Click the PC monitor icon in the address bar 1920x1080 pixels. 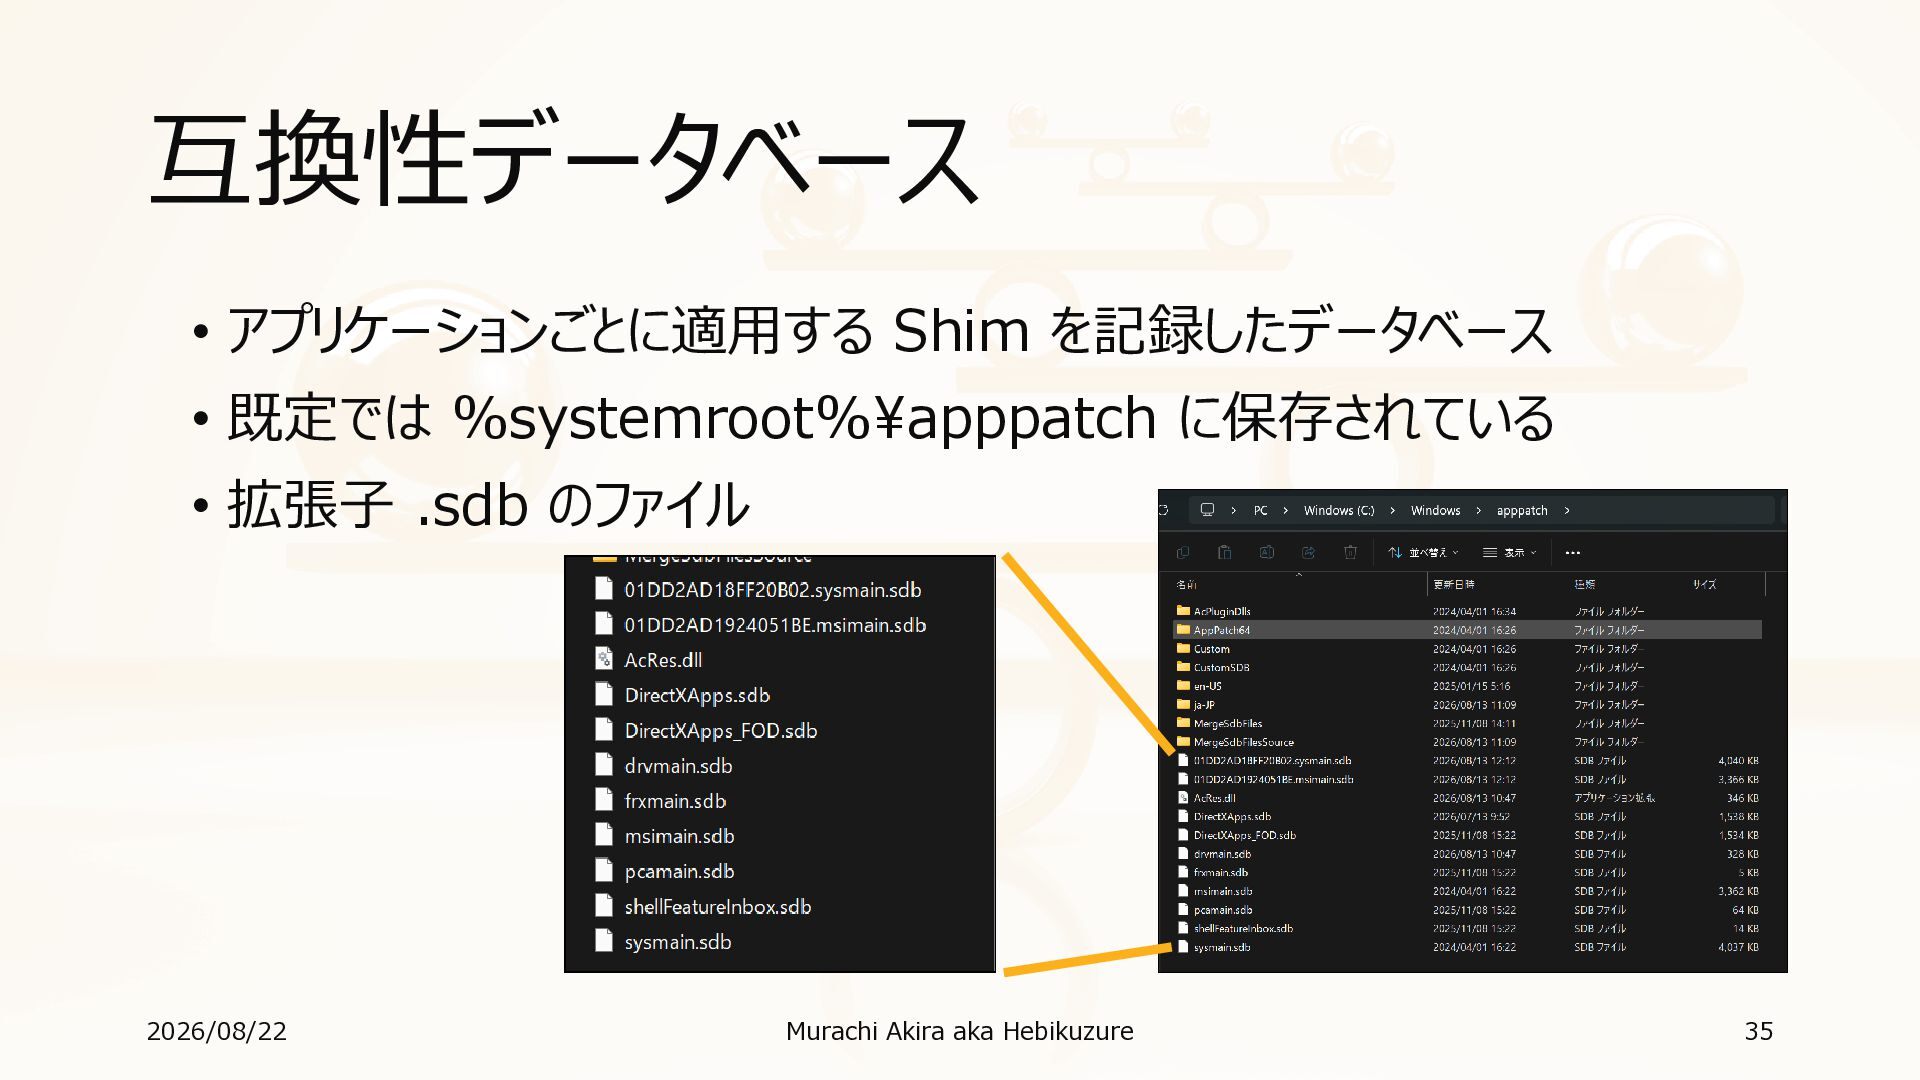[x=1207, y=510]
